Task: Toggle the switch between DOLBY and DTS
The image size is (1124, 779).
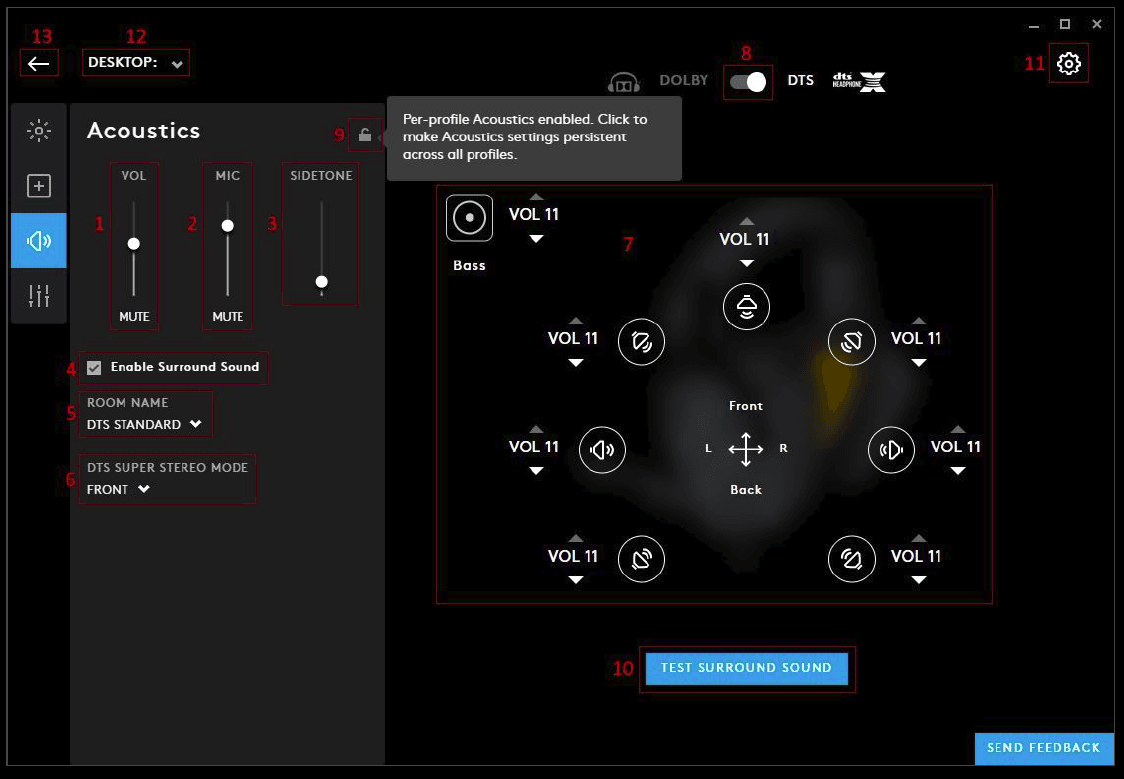Action: click(x=747, y=81)
